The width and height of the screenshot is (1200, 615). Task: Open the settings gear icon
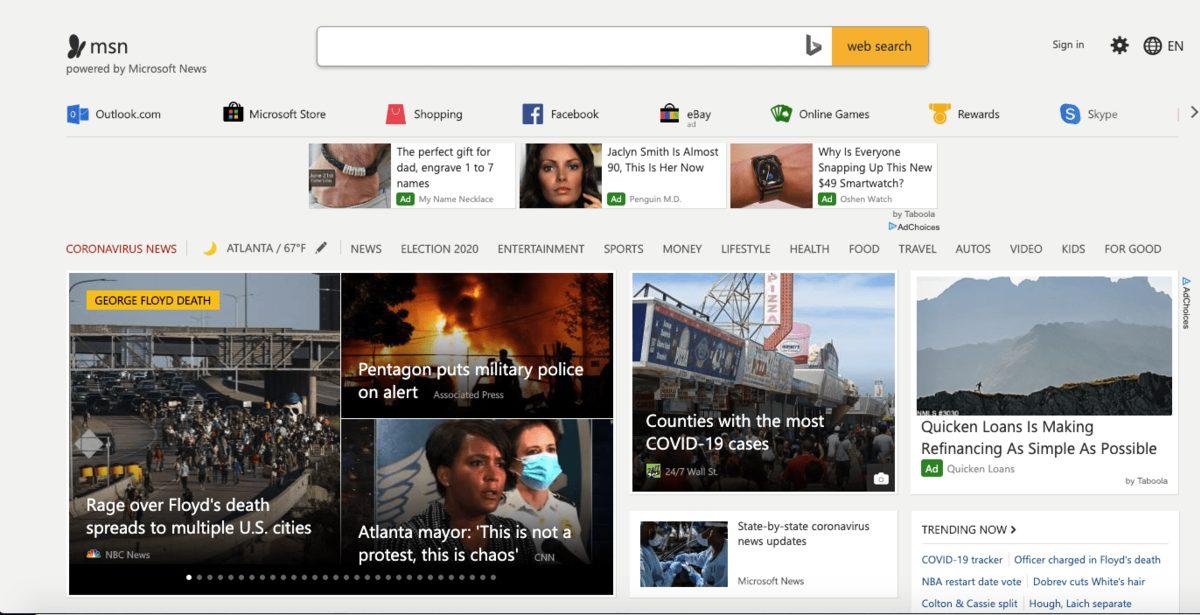click(x=1119, y=45)
